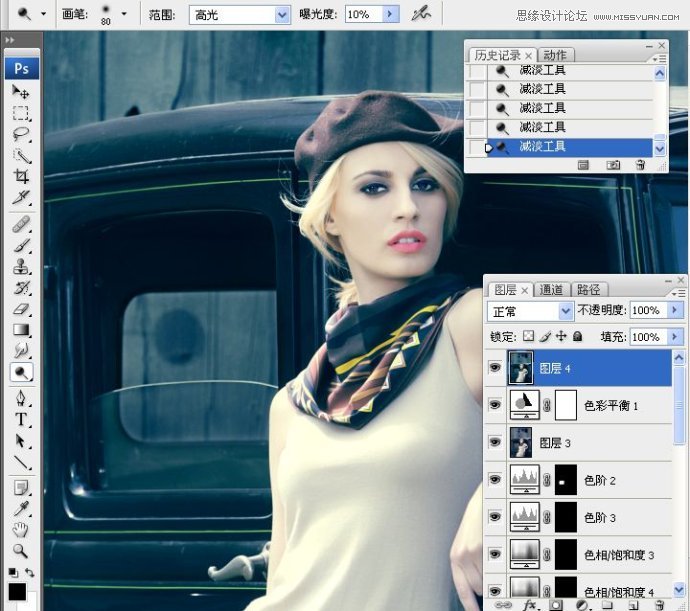
Task: Open the blend mode dropdown 正常
Action: click(565, 311)
